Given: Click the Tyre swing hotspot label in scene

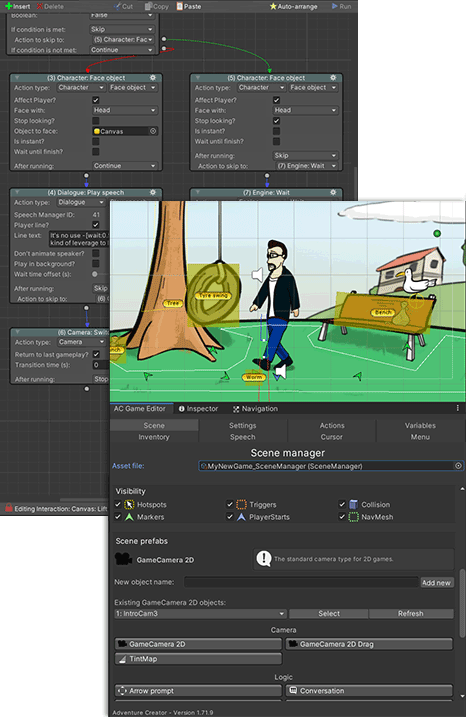Looking at the screenshot, I should point(214,295).
